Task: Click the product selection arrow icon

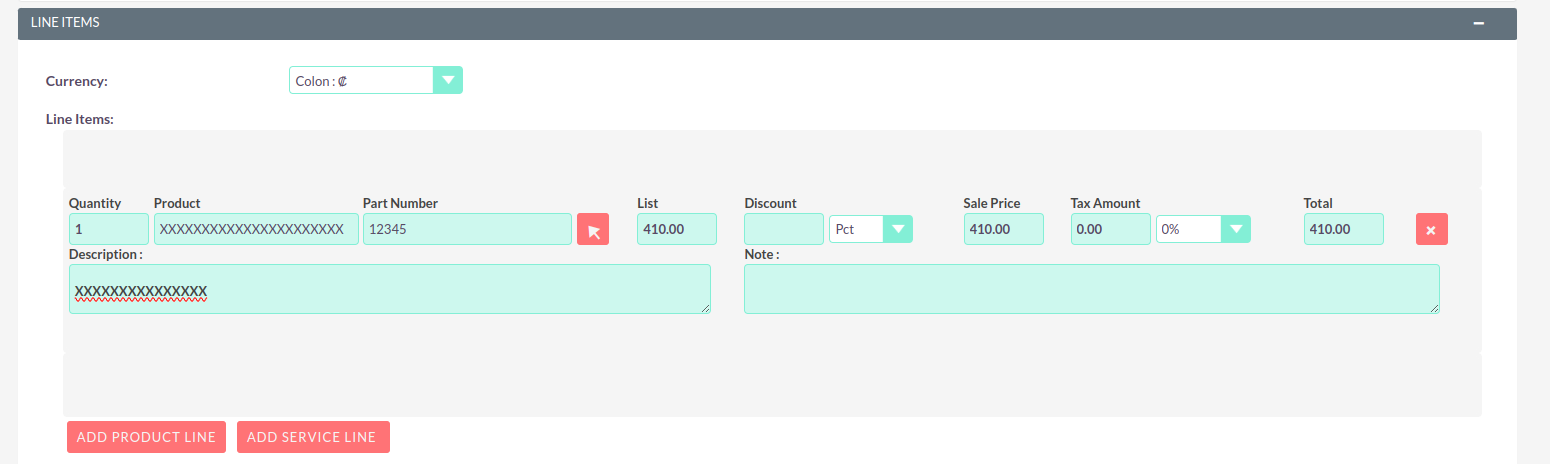Action: tap(593, 230)
